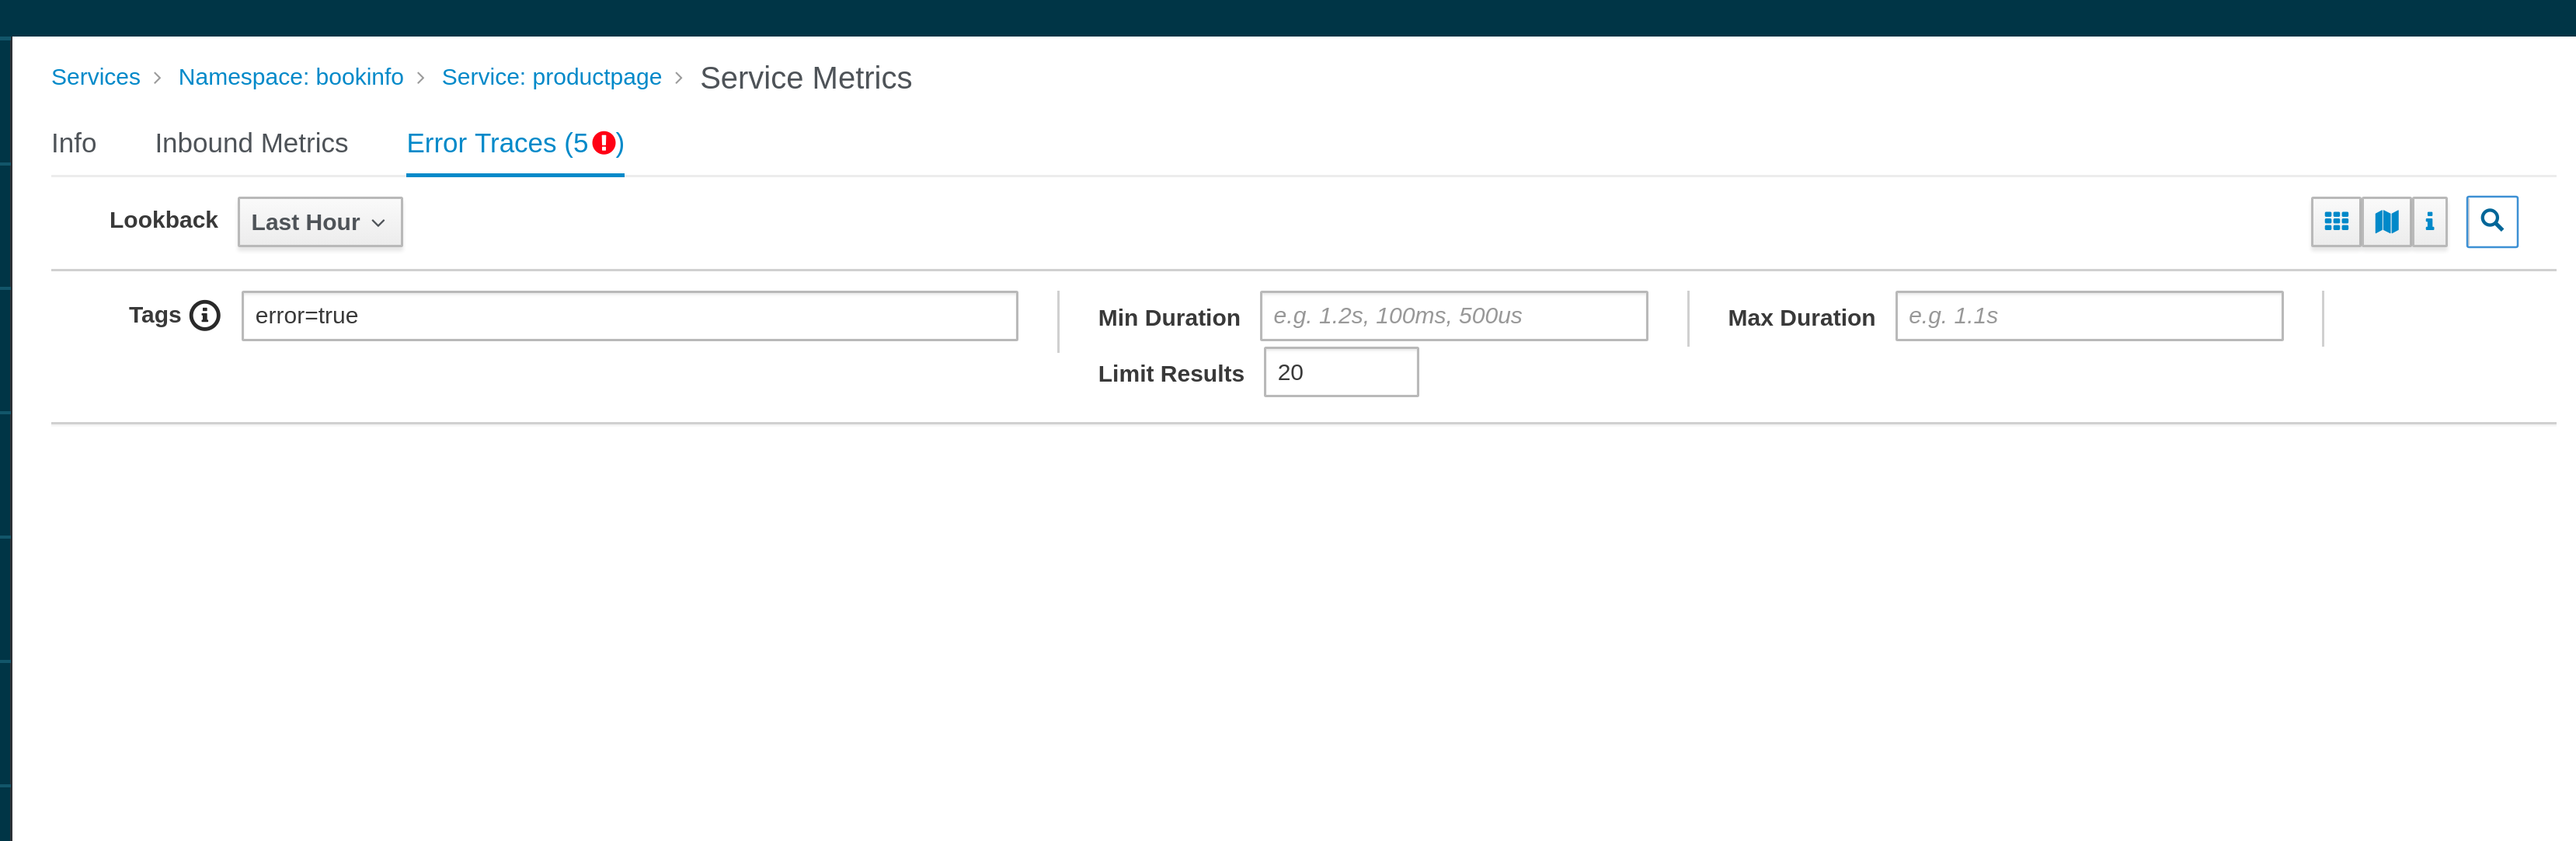Open the Inbound Metrics tab

point(251,143)
